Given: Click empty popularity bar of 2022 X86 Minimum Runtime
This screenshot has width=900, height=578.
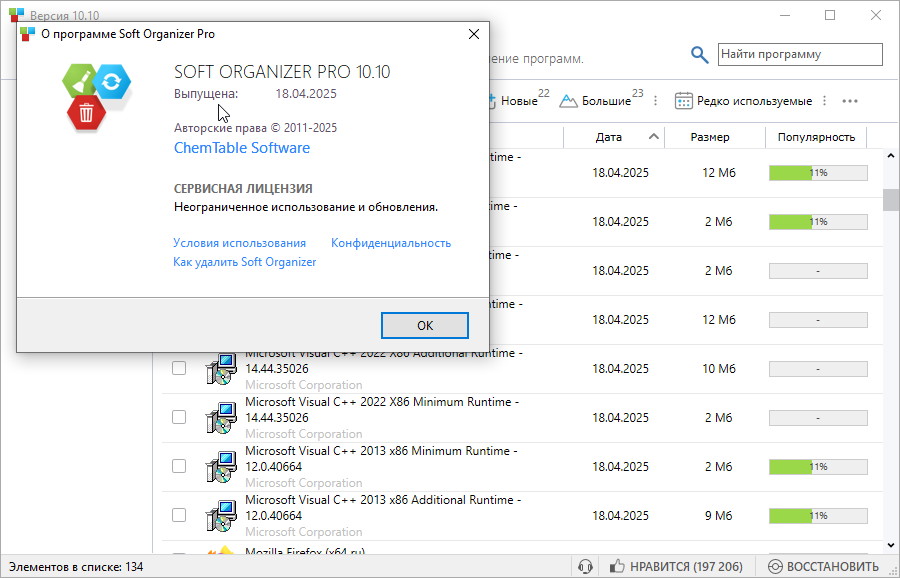Looking at the screenshot, I should pos(818,417).
